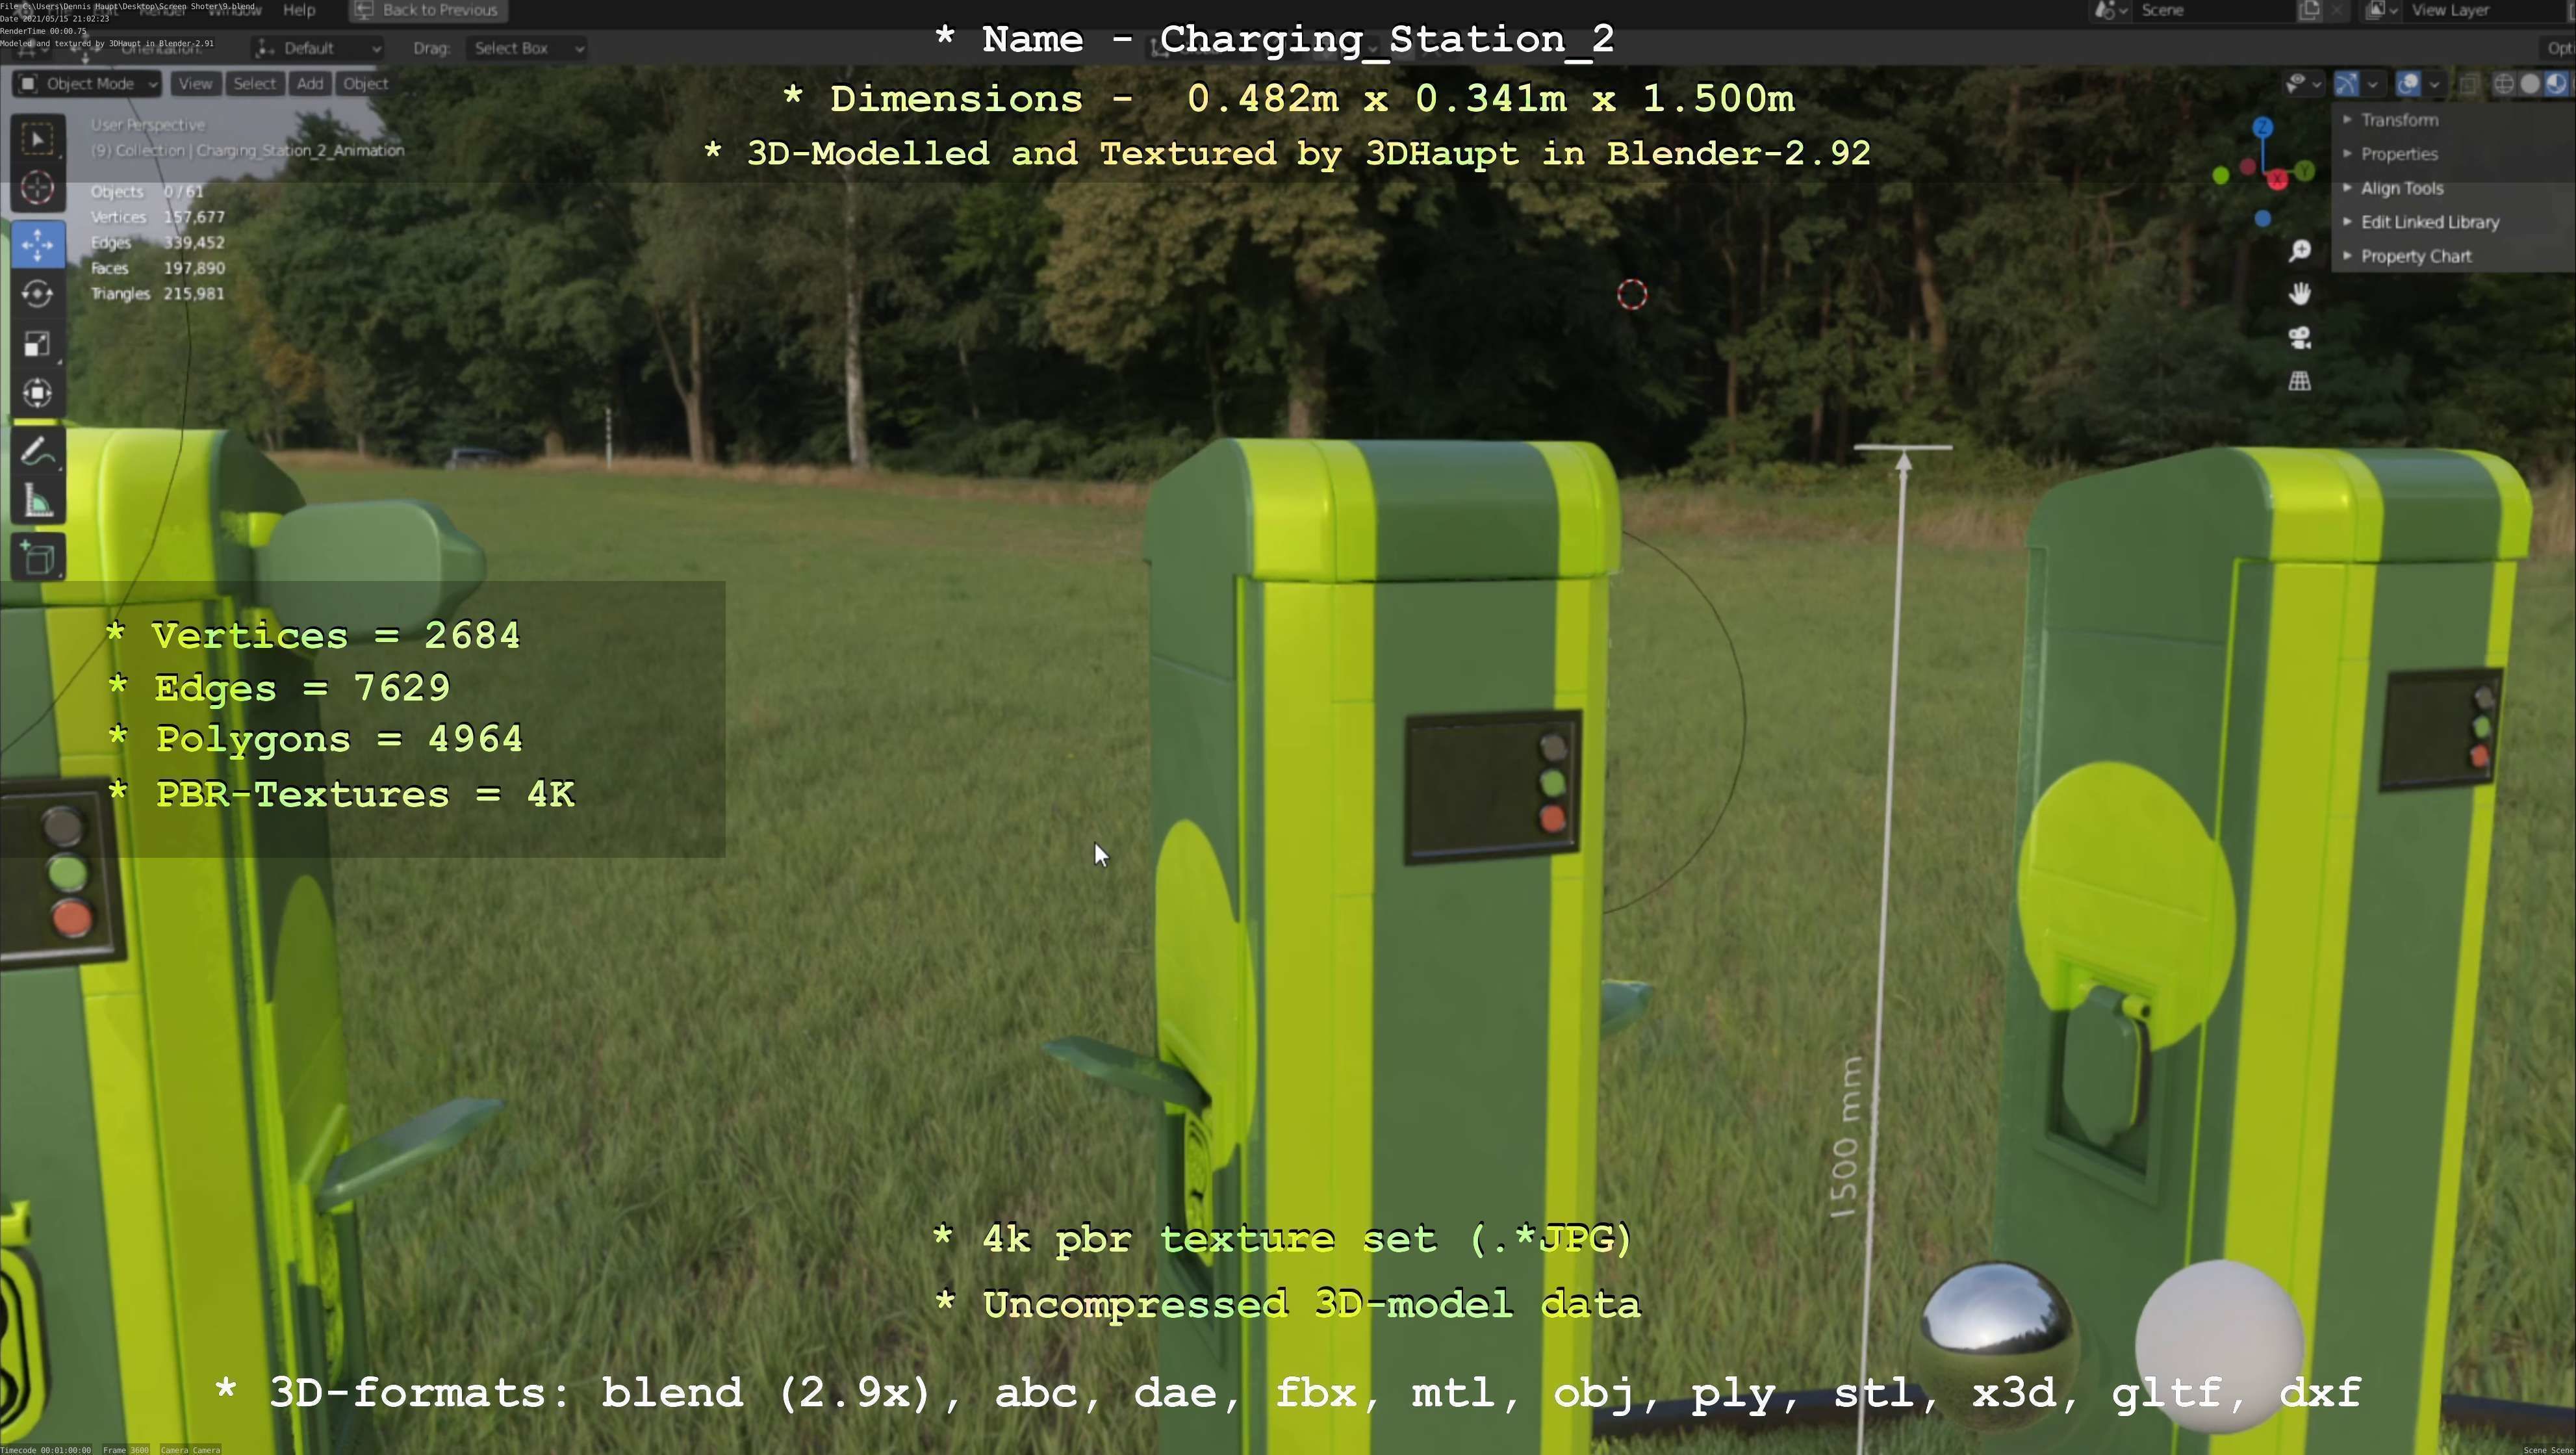Click the Z axis on navigation gizmo
The height and width of the screenshot is (1455, 2576).
[x=2262, y=128]
